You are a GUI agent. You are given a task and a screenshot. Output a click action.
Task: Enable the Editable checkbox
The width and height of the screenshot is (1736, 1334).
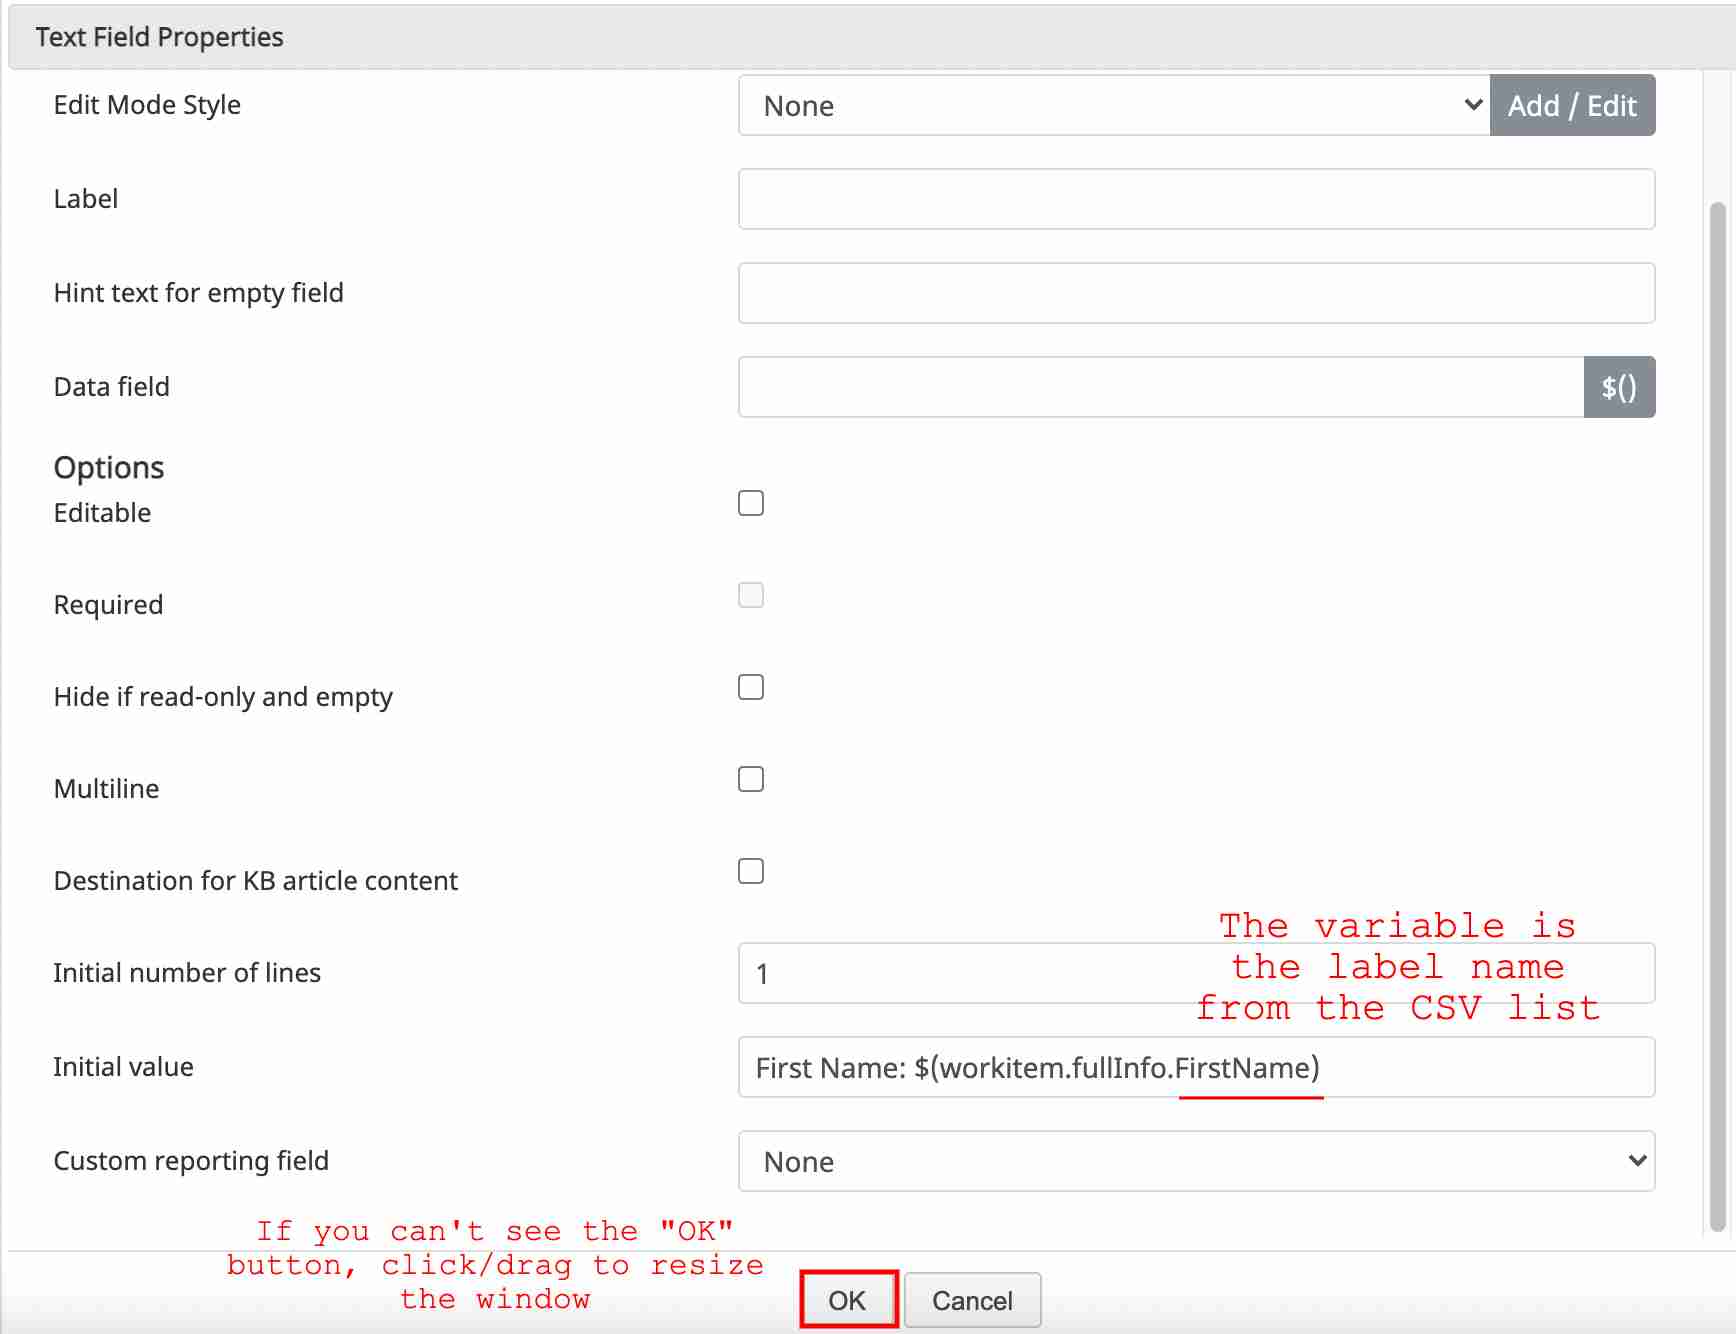coord(751,503)
